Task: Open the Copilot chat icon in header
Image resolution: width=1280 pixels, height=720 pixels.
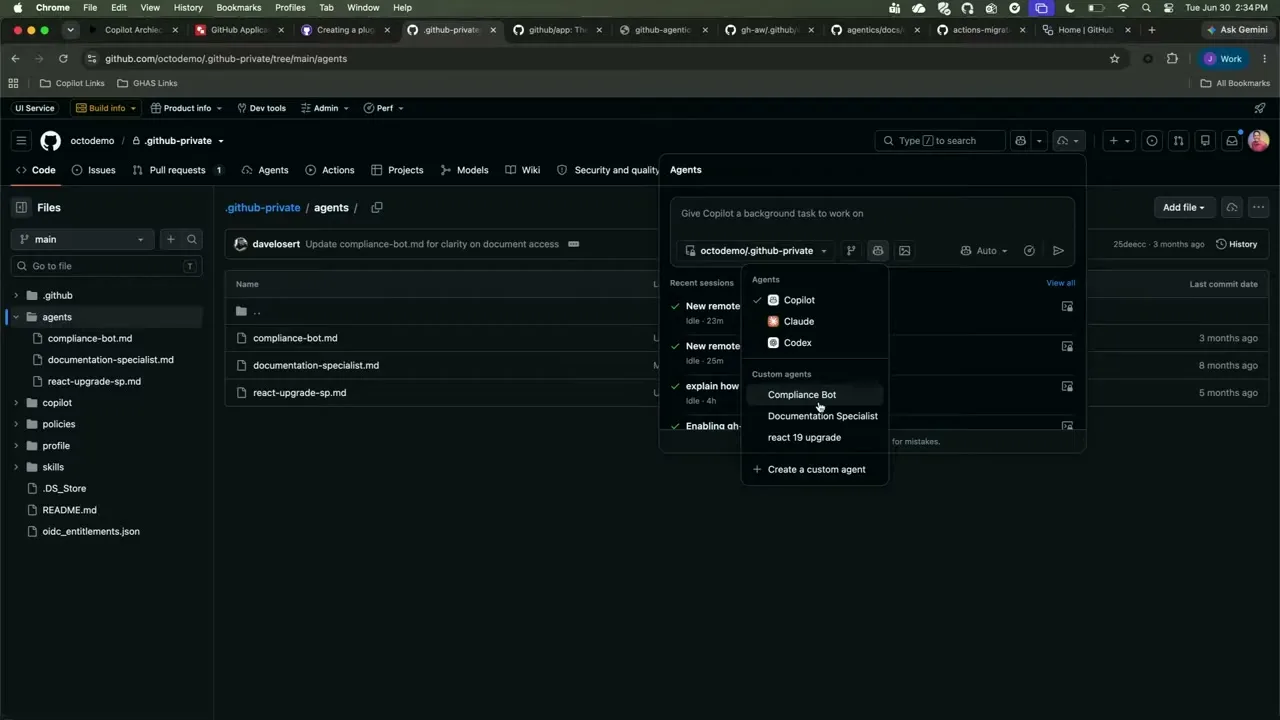Action: [1020, 141]
